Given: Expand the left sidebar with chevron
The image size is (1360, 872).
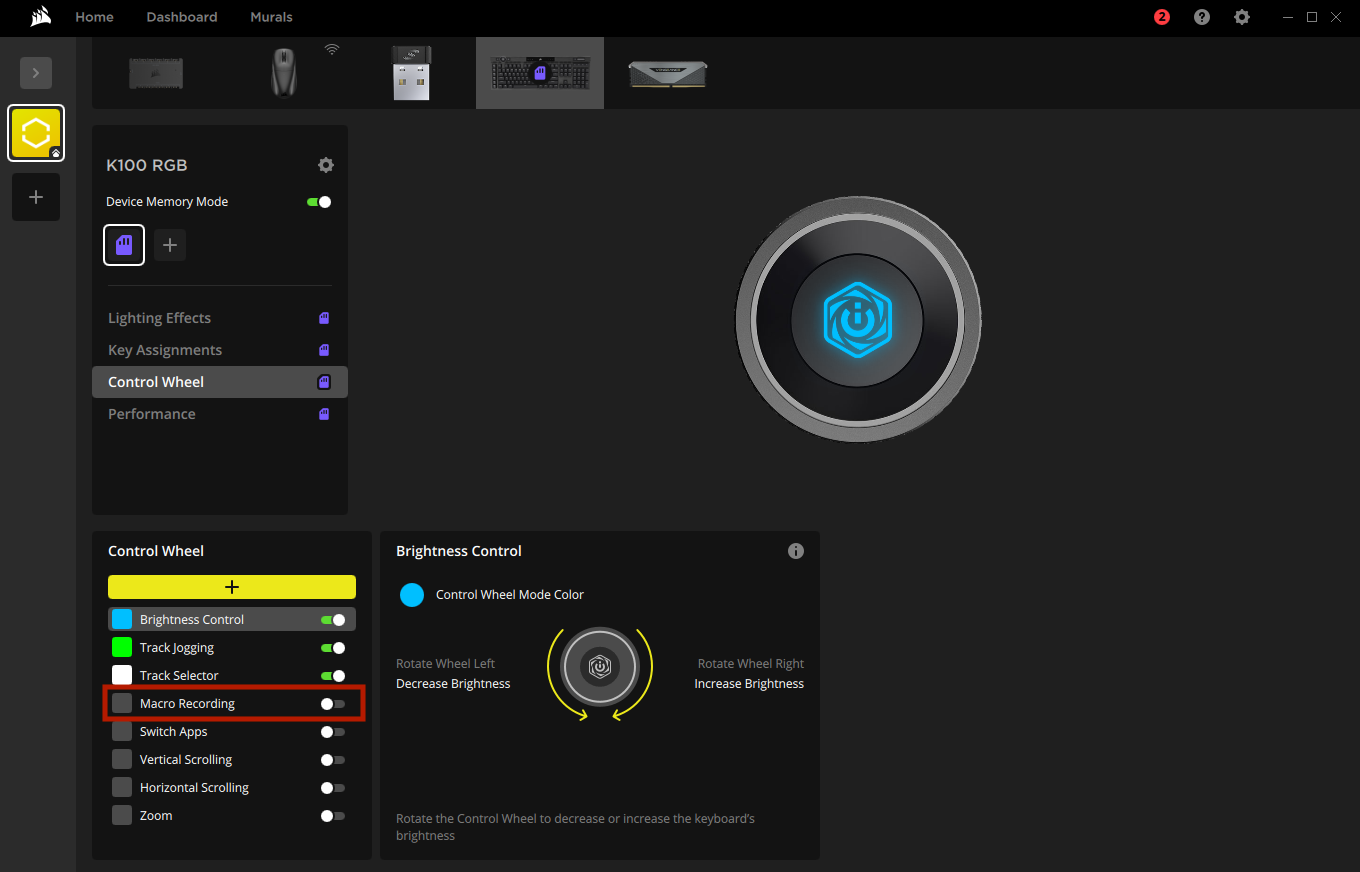Looking at the screenshot, I should [36, 73].
